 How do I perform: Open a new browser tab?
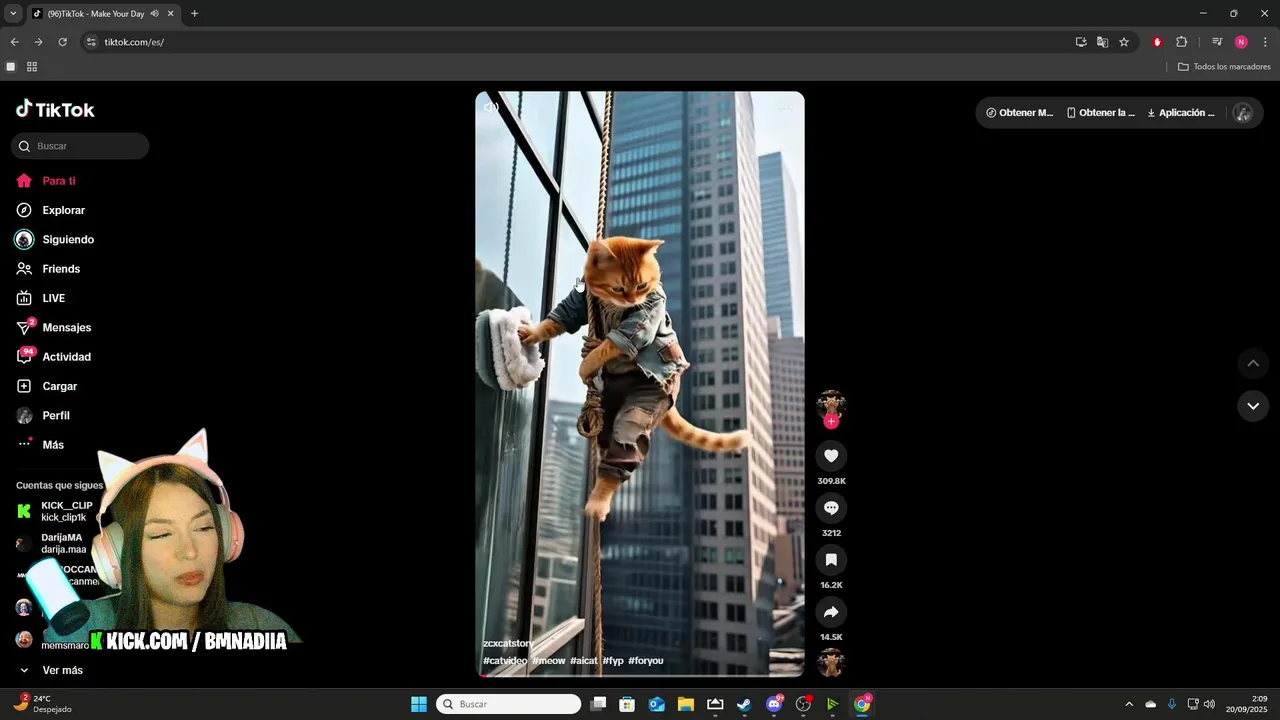194,13
